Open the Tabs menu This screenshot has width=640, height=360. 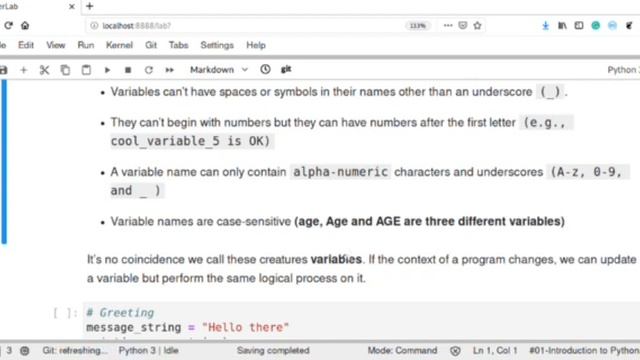178,45
